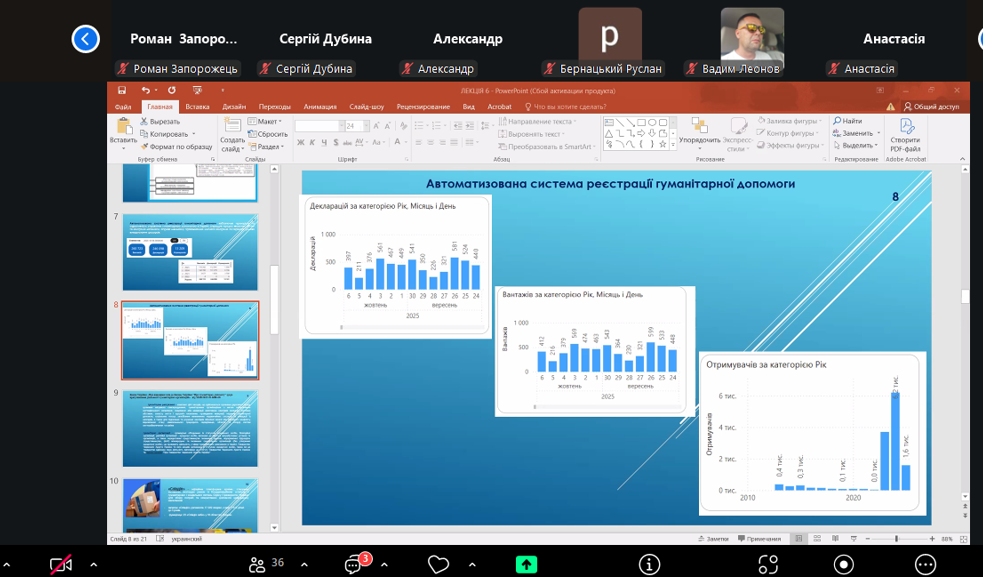This screenshot has height=577, width=983.
Task: Switch to the Вставка ribbon tab
Action: 197,107
